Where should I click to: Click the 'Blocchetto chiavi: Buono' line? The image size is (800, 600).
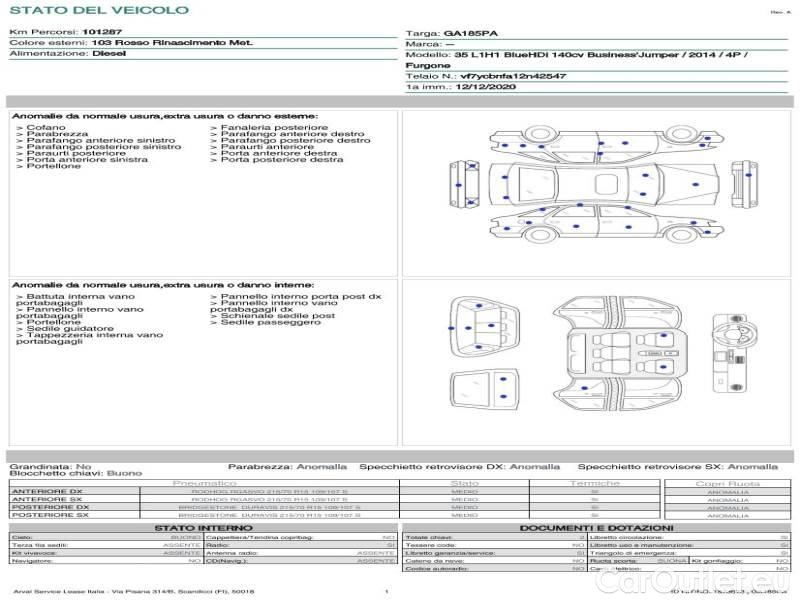(x=76, y=473)
